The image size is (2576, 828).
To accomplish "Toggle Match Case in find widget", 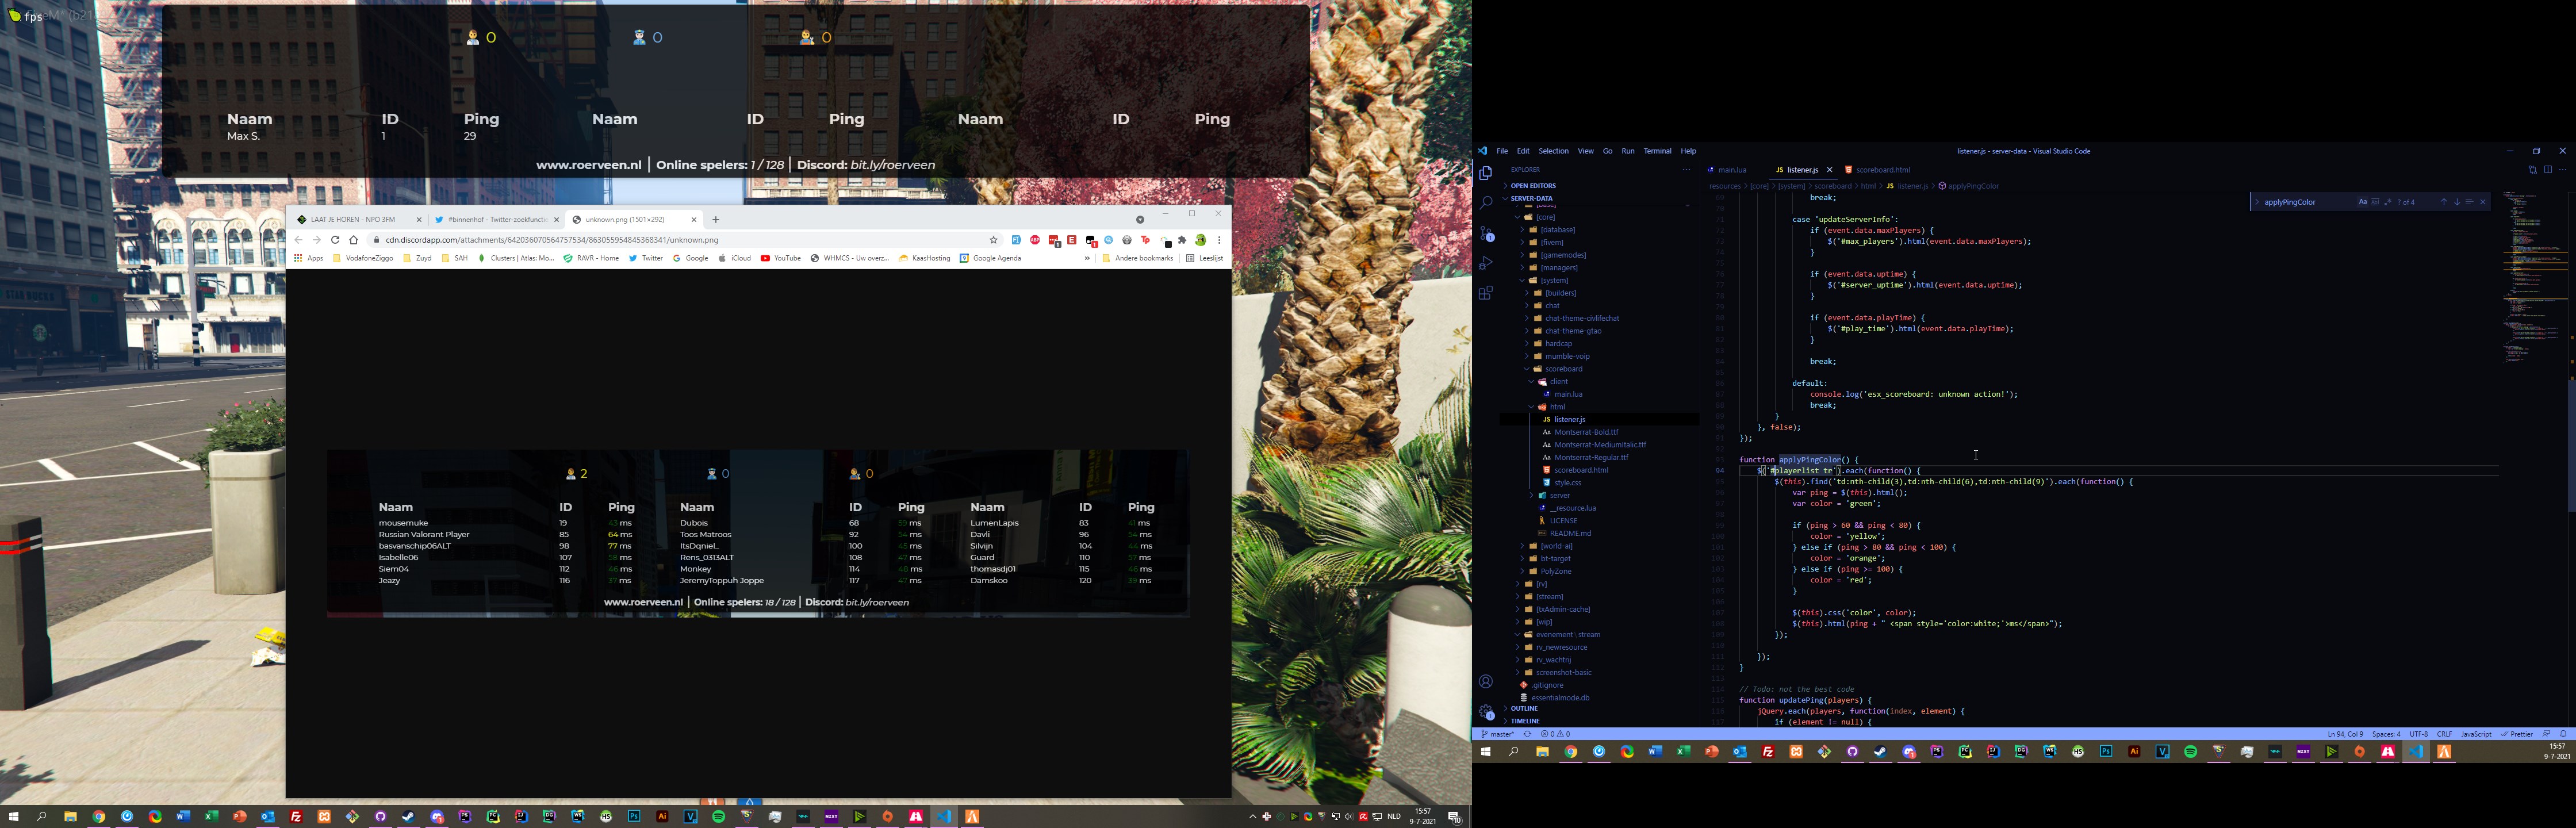I will (x=2363, y=202).
